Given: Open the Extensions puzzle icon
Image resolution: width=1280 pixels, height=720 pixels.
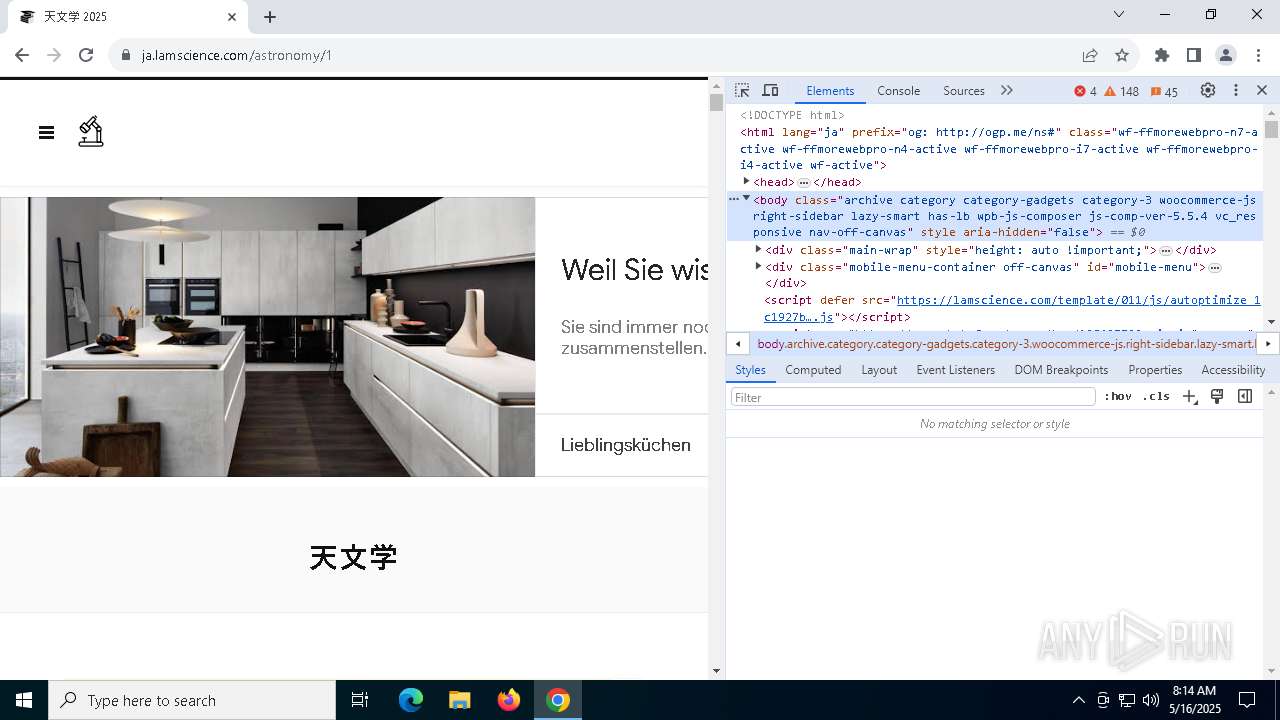Looking at the screenshot, I should click(1162, 55).
